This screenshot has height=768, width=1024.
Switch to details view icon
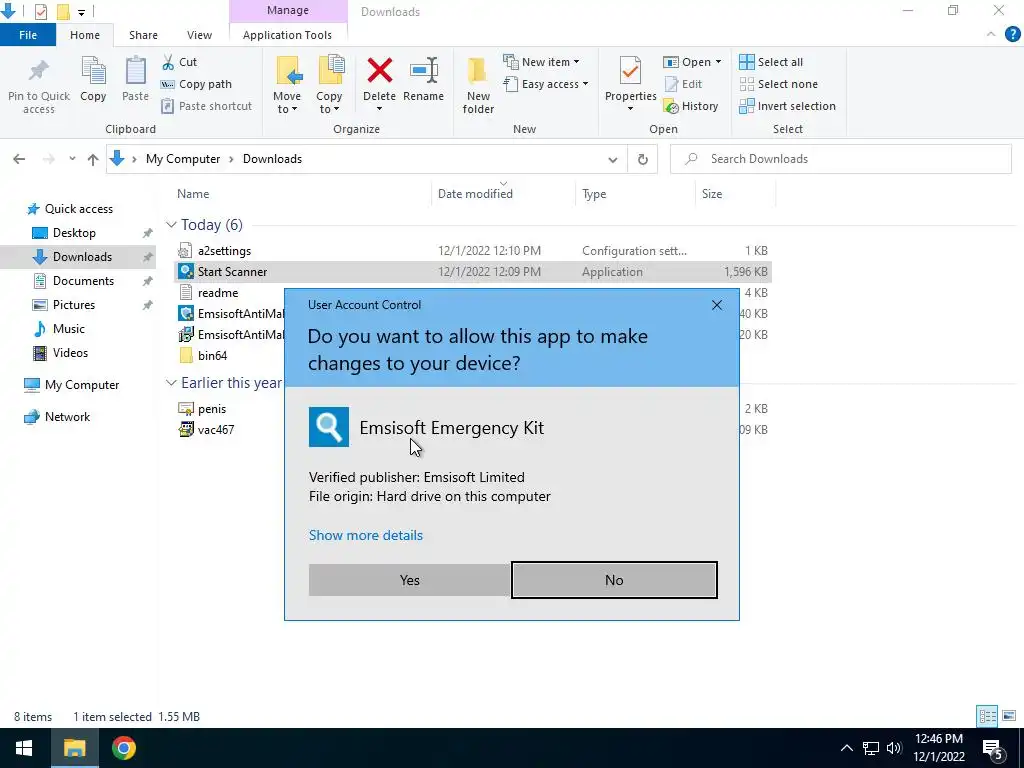(x=987, y=716)
